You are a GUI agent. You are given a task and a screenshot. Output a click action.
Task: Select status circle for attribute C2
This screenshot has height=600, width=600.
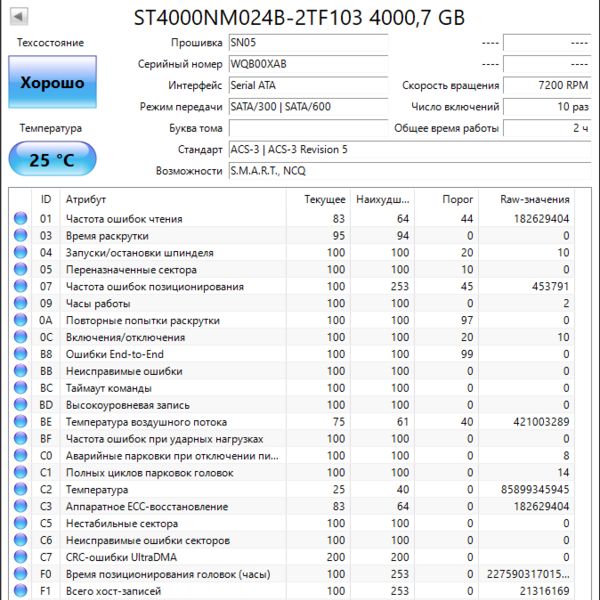(21, 489)
